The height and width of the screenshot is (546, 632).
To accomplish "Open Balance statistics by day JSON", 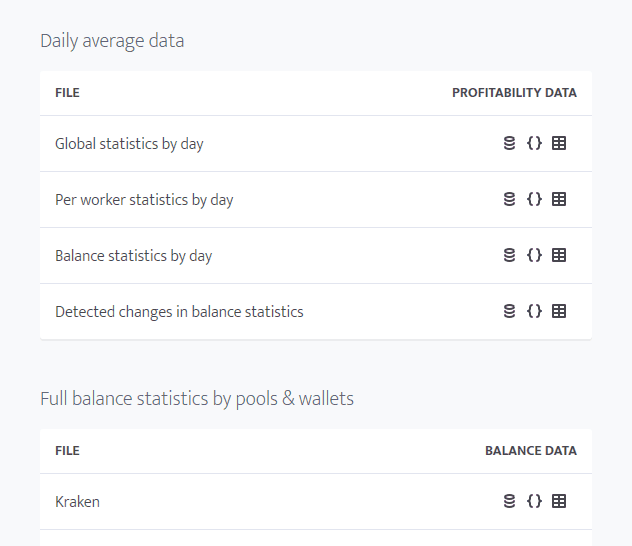I will pos(534,255).
